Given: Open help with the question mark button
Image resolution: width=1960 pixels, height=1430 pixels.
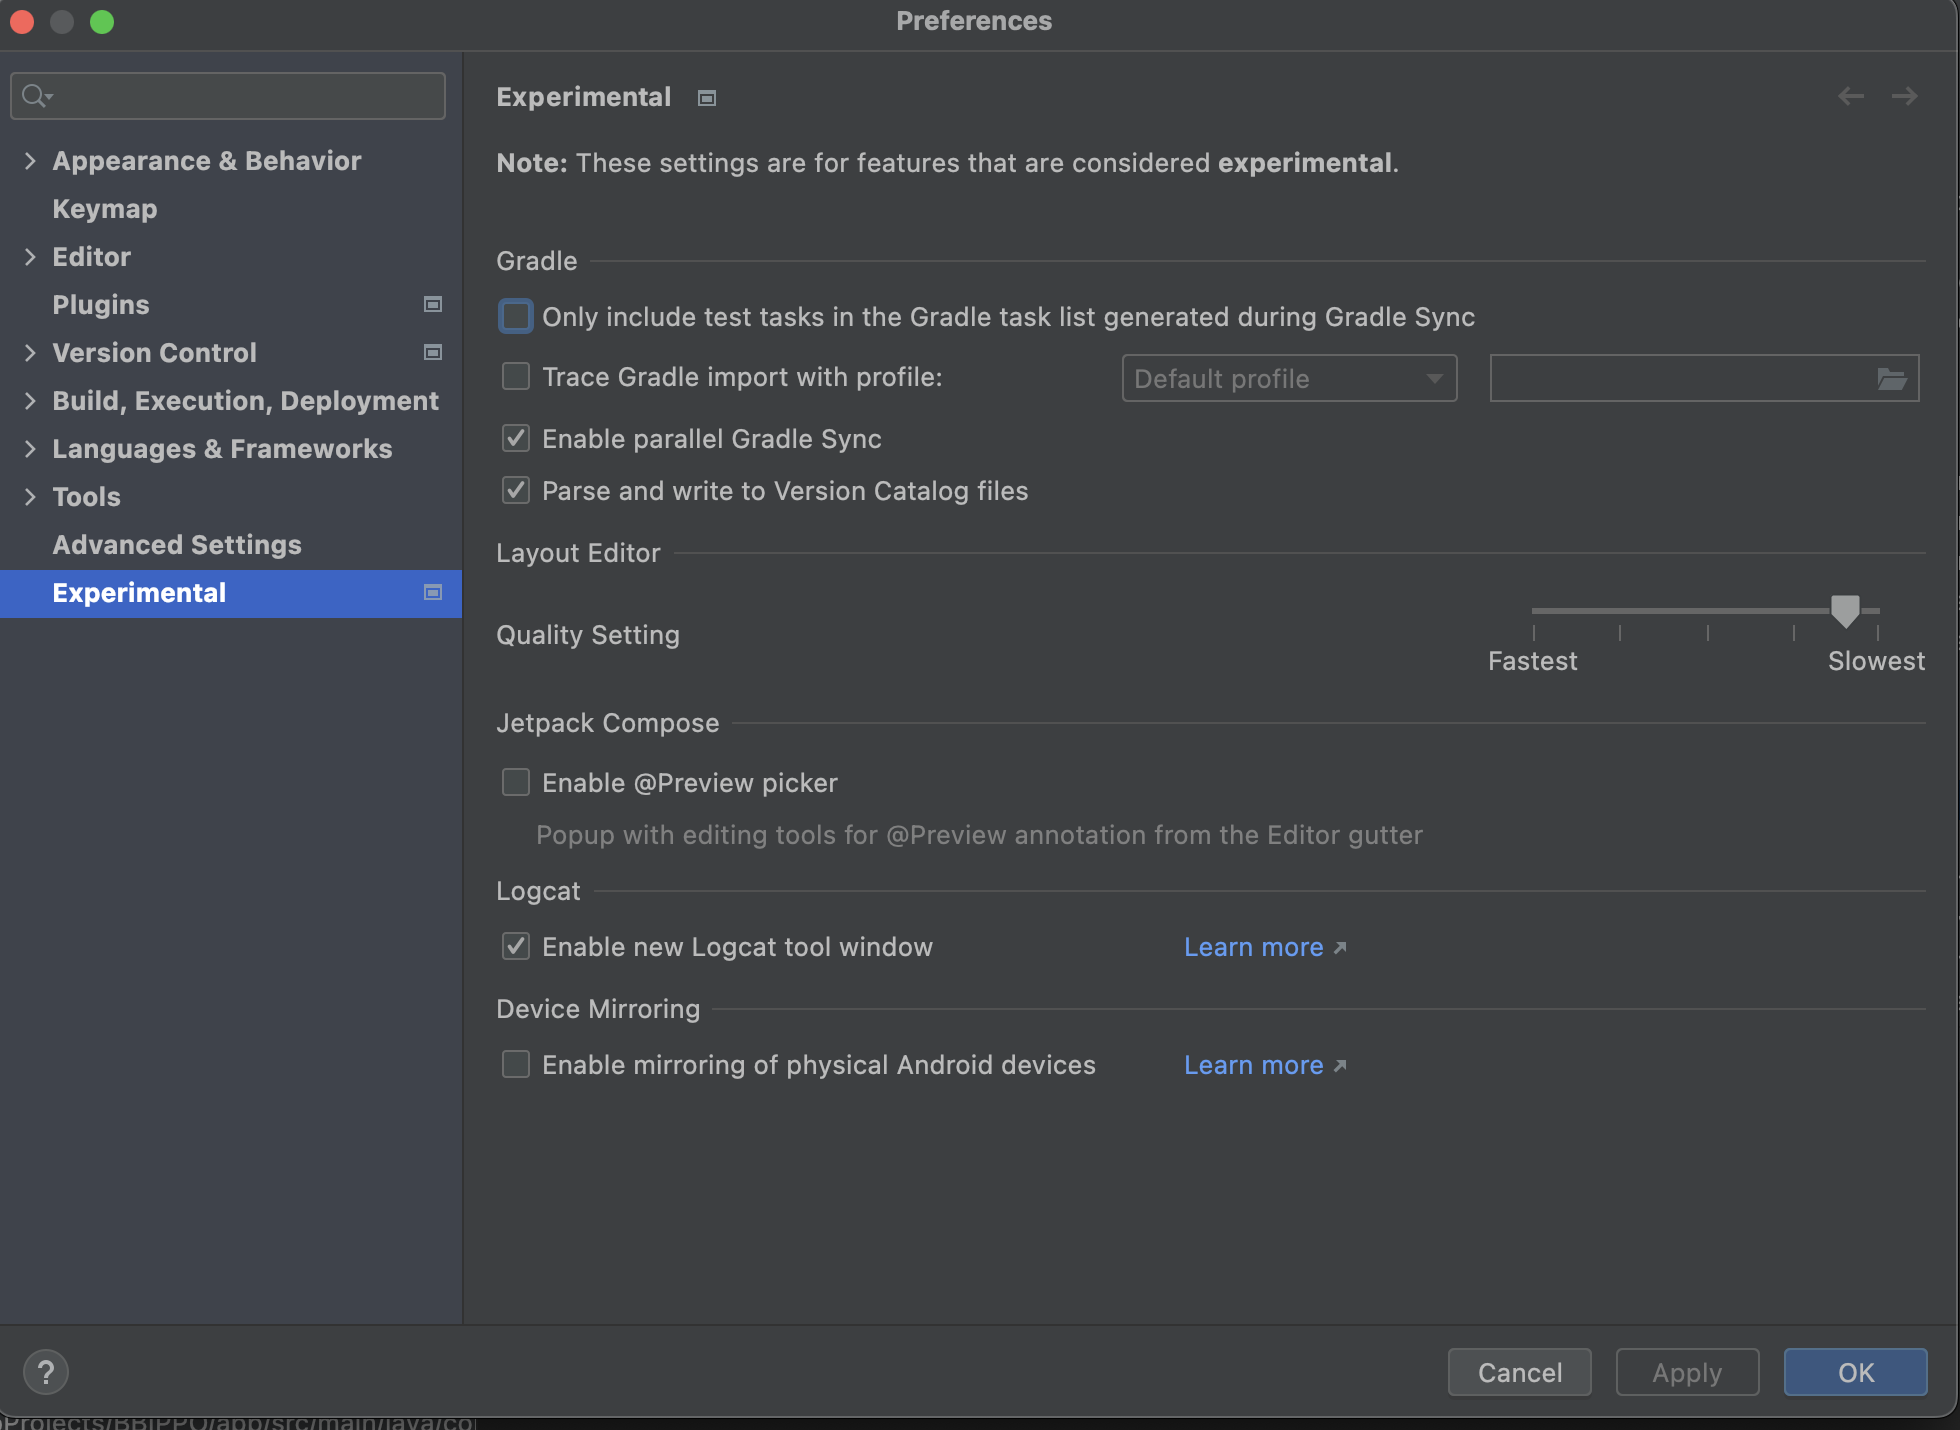Looking at the screenshot, I should 46,1372.
